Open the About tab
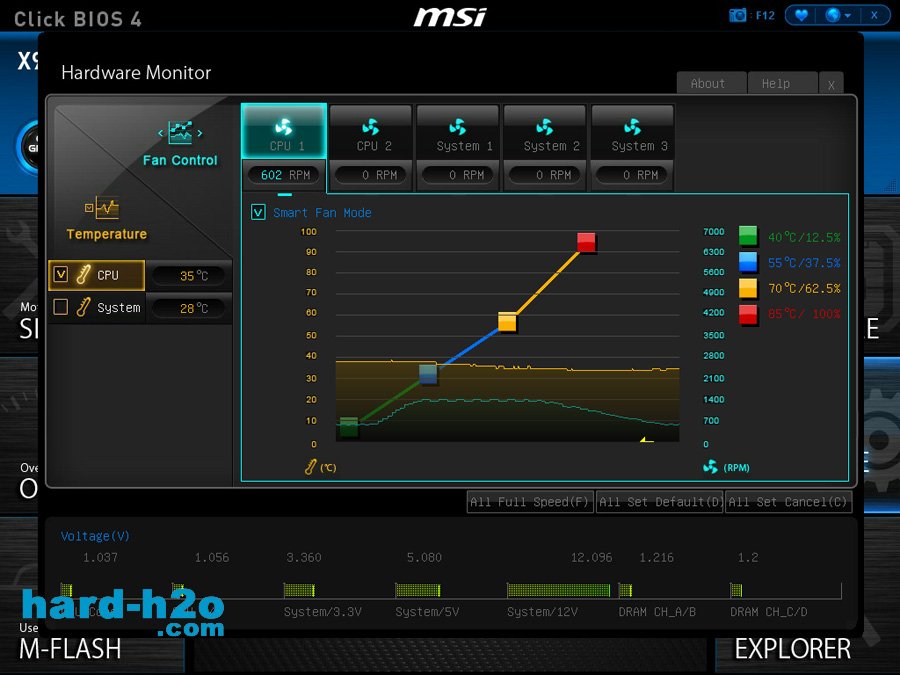This screenshot has height=675, width=900. (x=711, y=83)
